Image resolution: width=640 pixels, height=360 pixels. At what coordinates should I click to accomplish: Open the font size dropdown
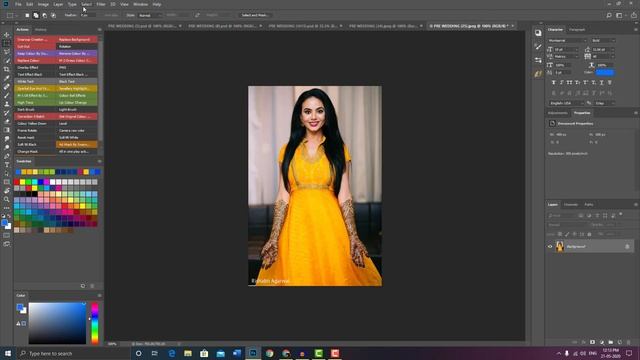coord(567,49)
